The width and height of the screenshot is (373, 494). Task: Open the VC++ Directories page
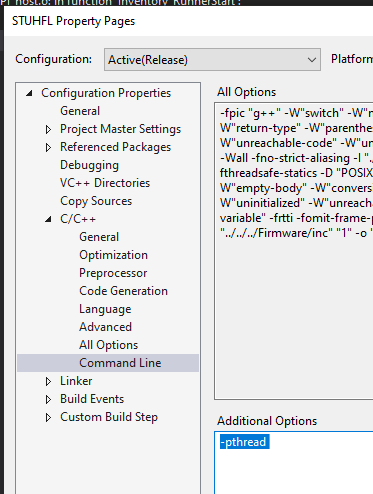coord(105,183)
